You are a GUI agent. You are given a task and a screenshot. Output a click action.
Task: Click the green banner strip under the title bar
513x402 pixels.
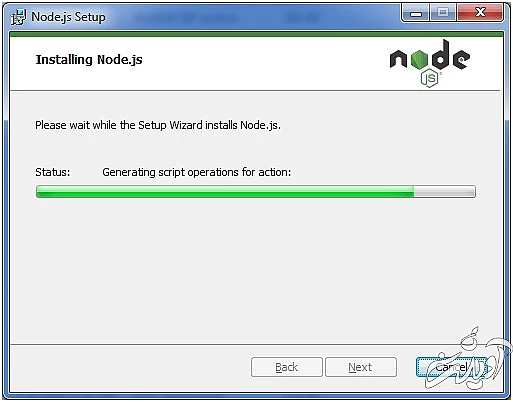[x=256, y=34]
